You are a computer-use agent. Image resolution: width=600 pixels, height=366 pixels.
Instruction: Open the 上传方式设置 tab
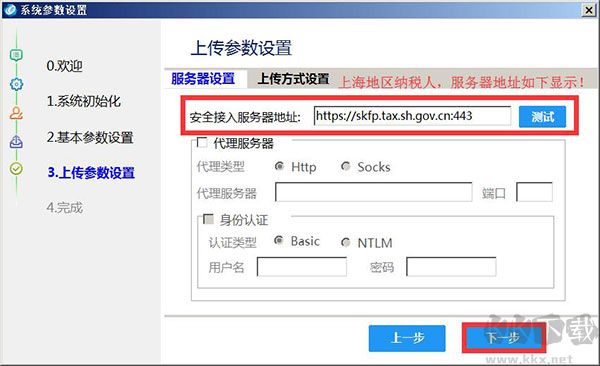click(293, 79)
